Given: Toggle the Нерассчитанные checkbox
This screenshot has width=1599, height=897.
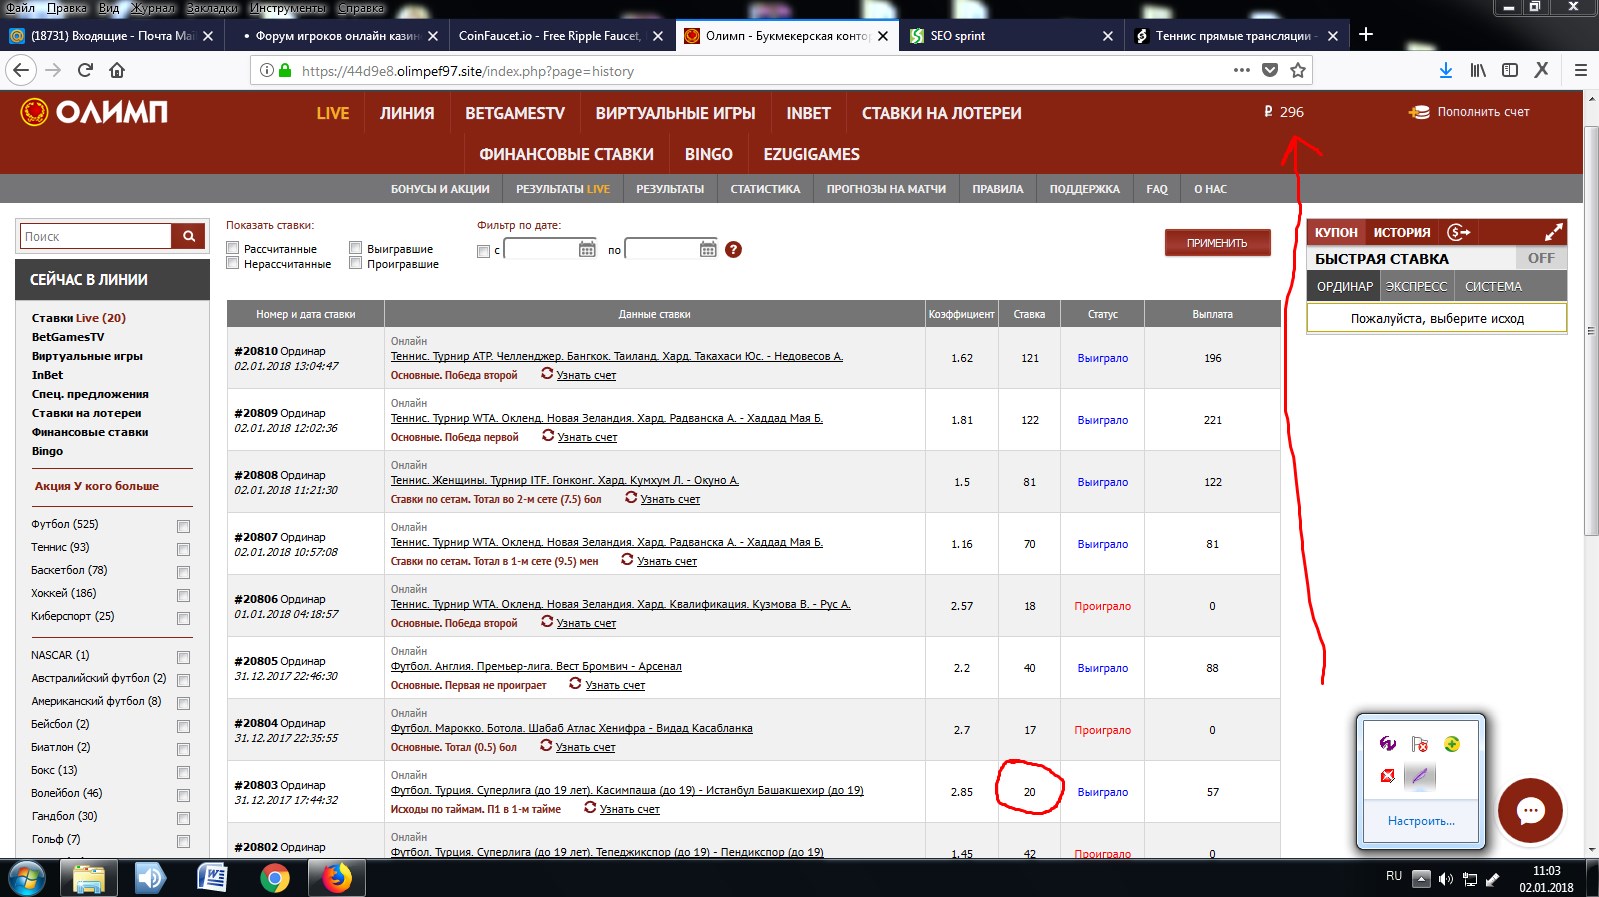Looking at the screenshot, I should tap(232, 263).
